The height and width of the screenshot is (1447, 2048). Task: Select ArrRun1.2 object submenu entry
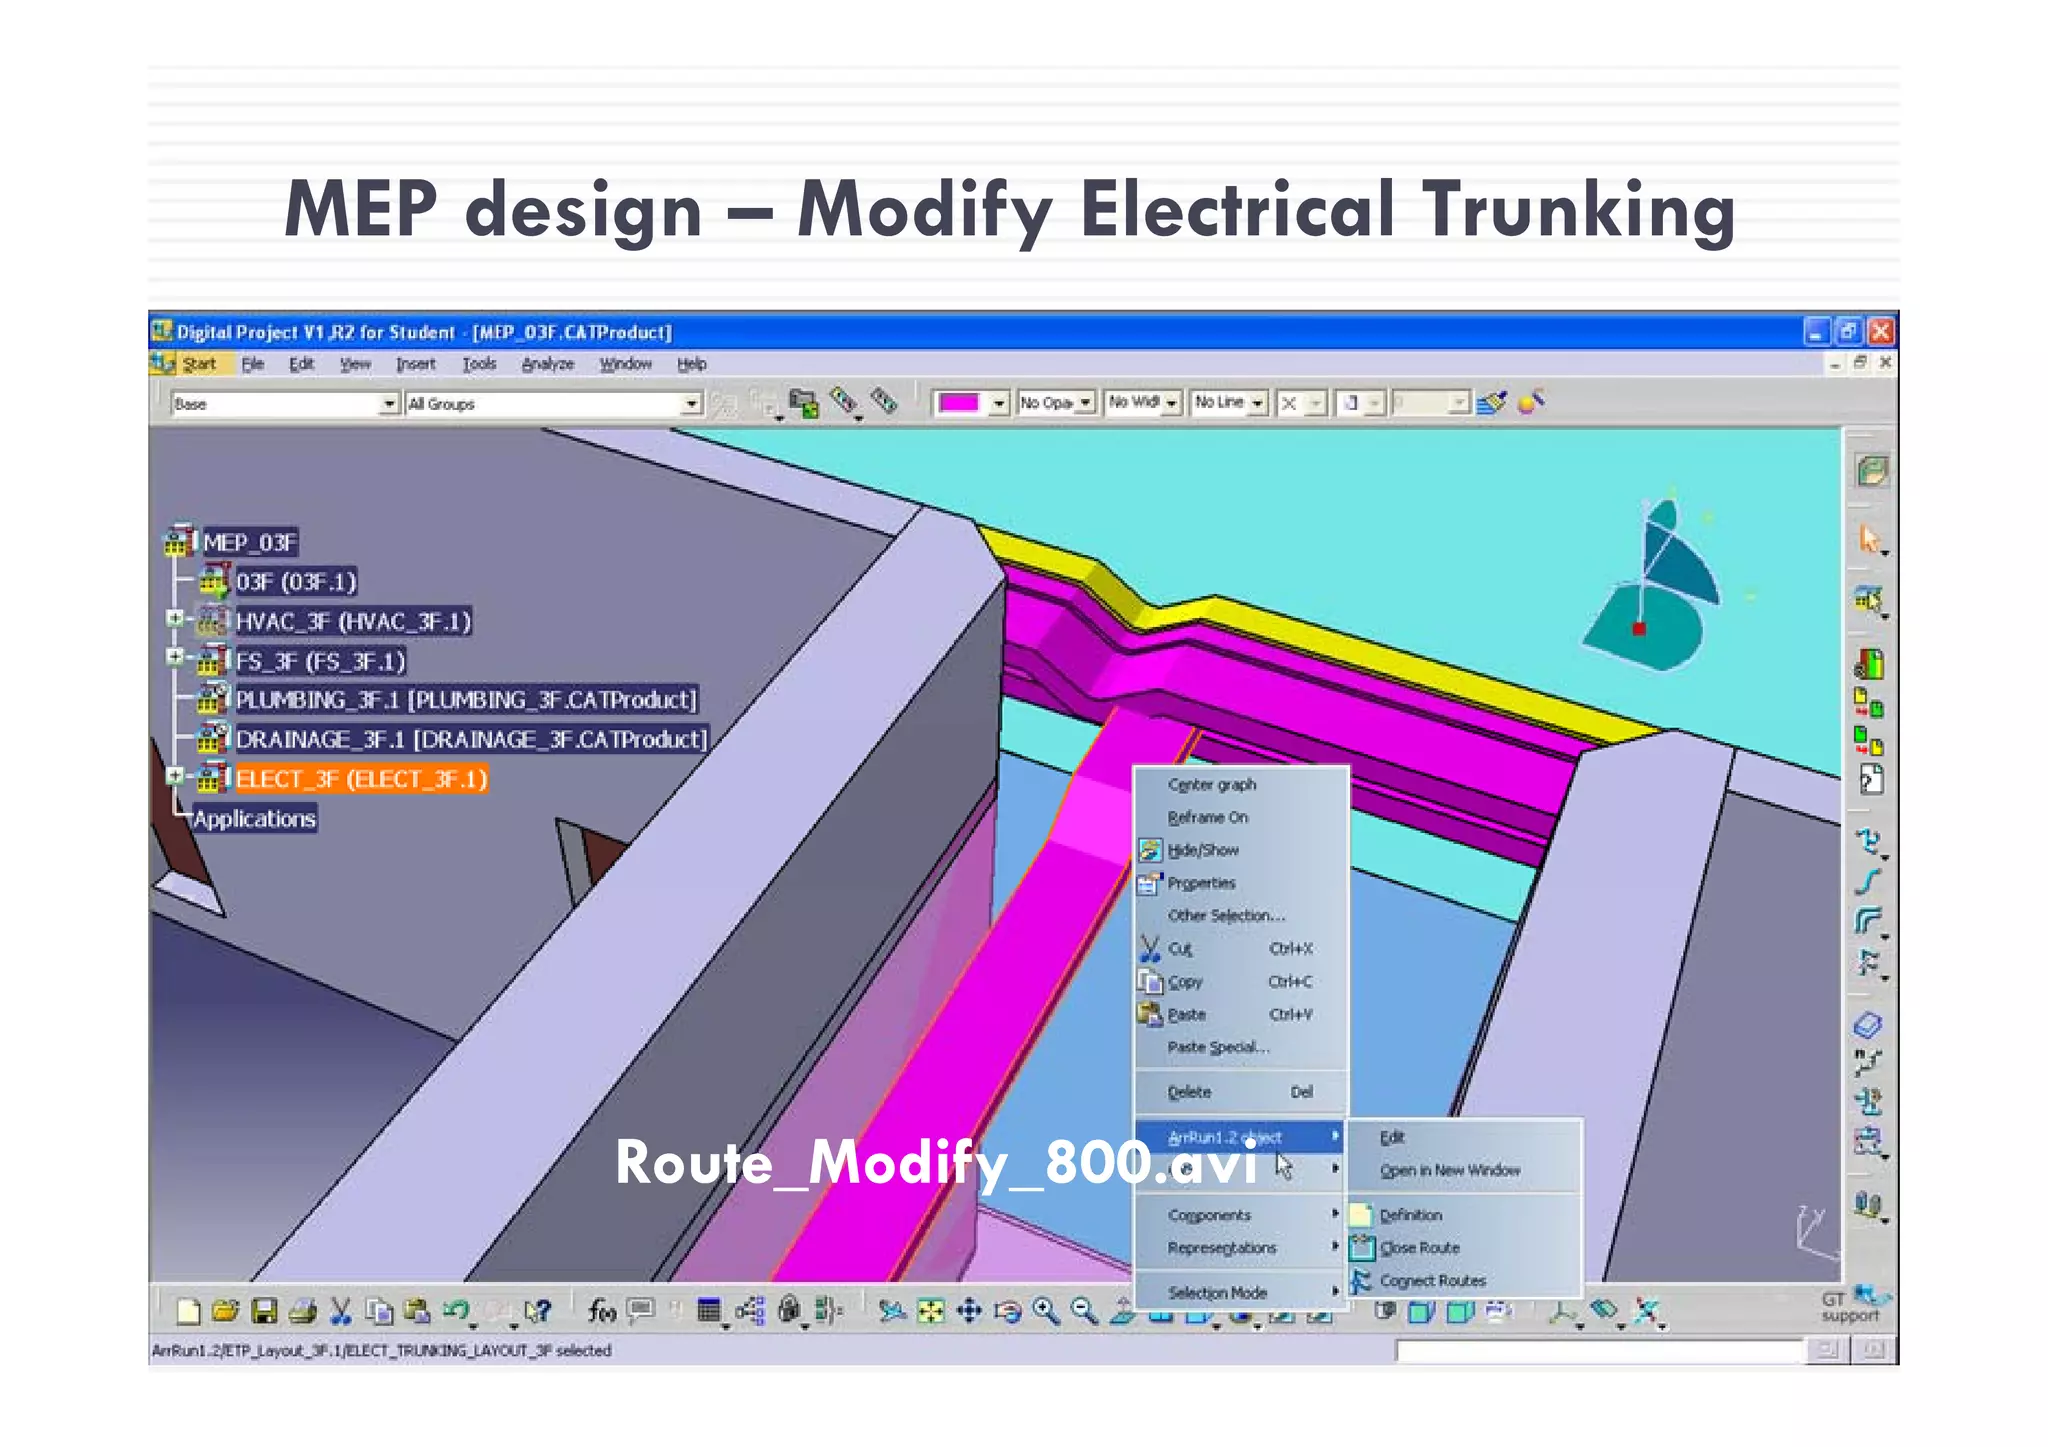pos(1241,1137)
